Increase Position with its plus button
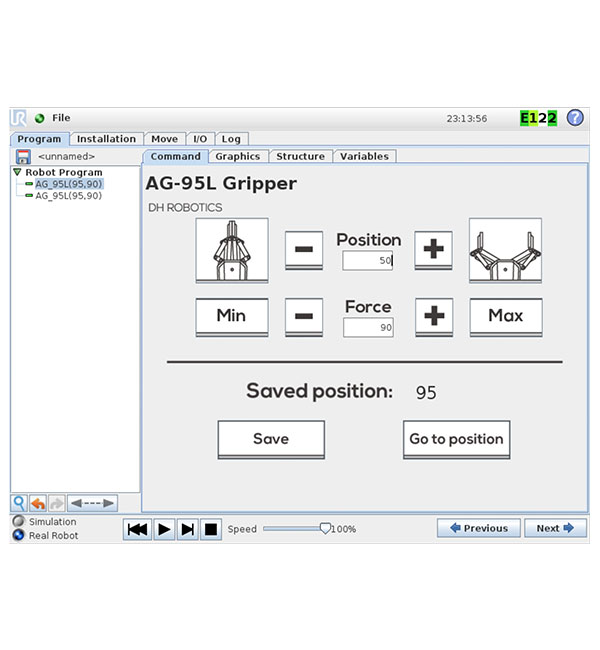Viewport: 600px width, 650px height. pos(433,250)
